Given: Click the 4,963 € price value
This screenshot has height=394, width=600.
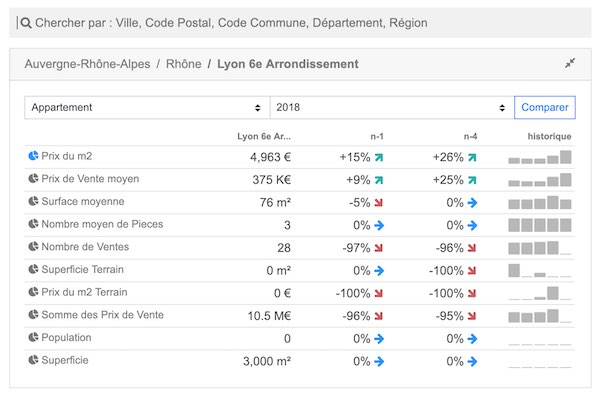Looking at the screenshot, I should (x=271, y=157).
